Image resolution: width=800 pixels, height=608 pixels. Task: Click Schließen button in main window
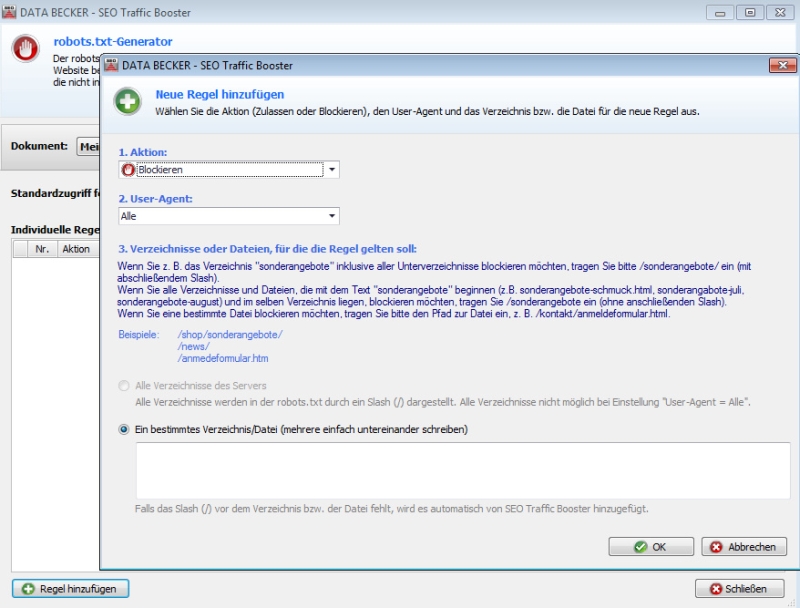click(x=739, y=589)
